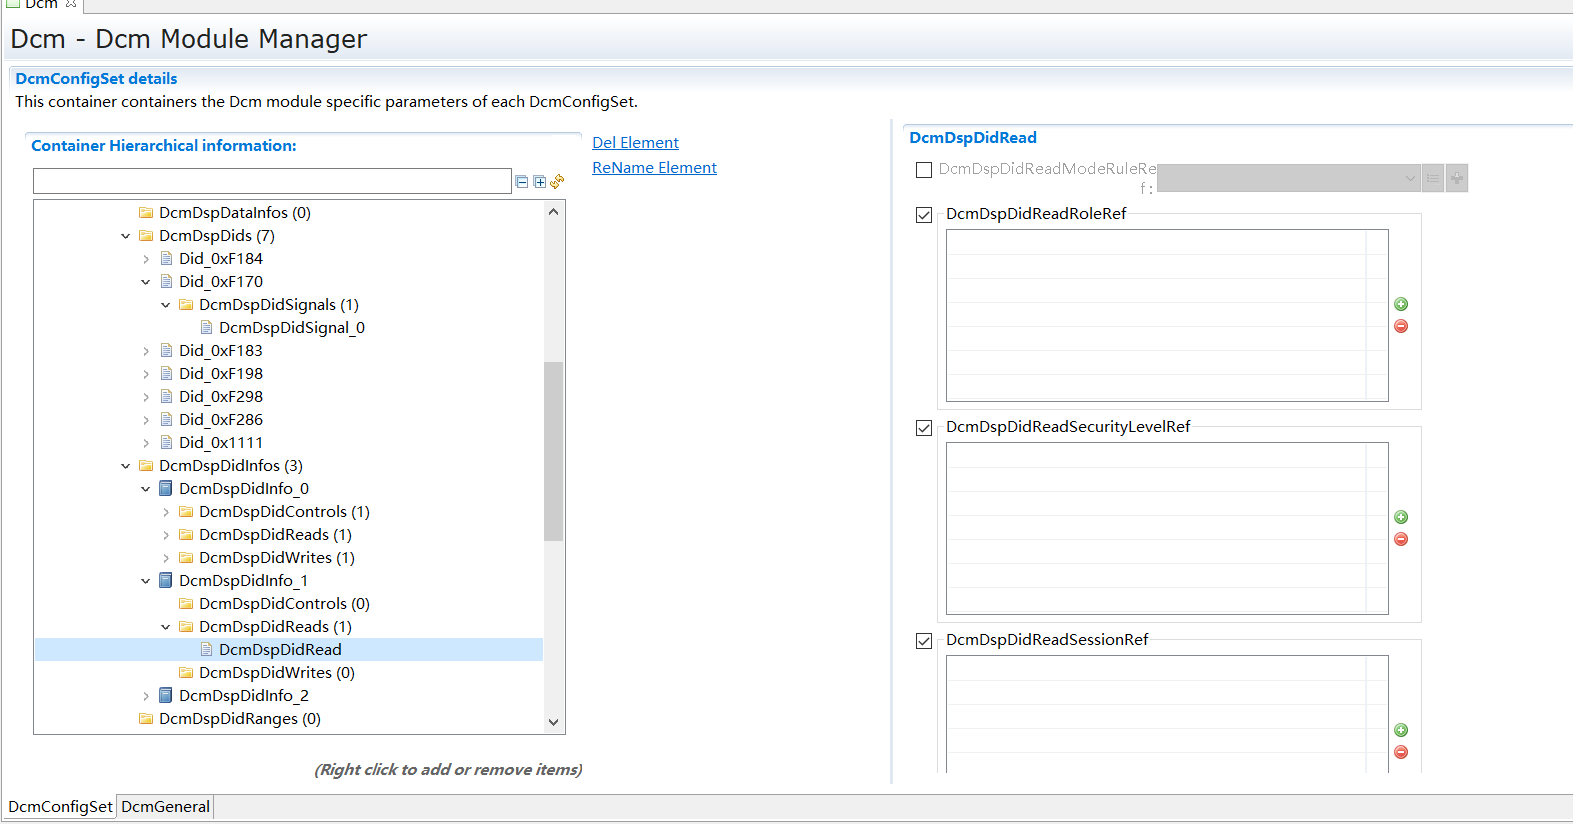This screenshot has height=824, width=1573.
Task: Expand the Did_0xF184 tree node
Action: point(146,259)
